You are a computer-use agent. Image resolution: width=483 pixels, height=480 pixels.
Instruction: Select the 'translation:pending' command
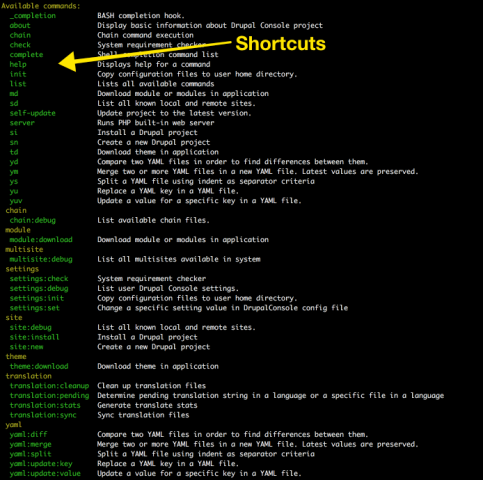pyautogui.click(x=49, y=396)
